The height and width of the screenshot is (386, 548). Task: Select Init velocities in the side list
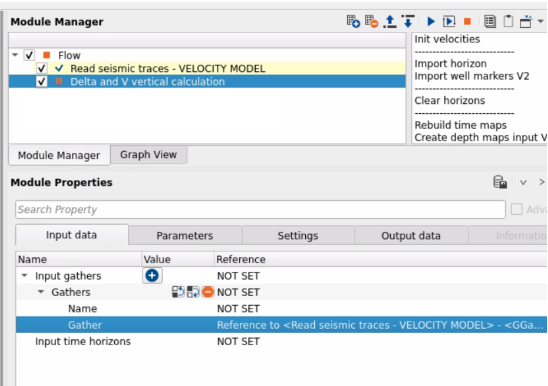[447, 39]
